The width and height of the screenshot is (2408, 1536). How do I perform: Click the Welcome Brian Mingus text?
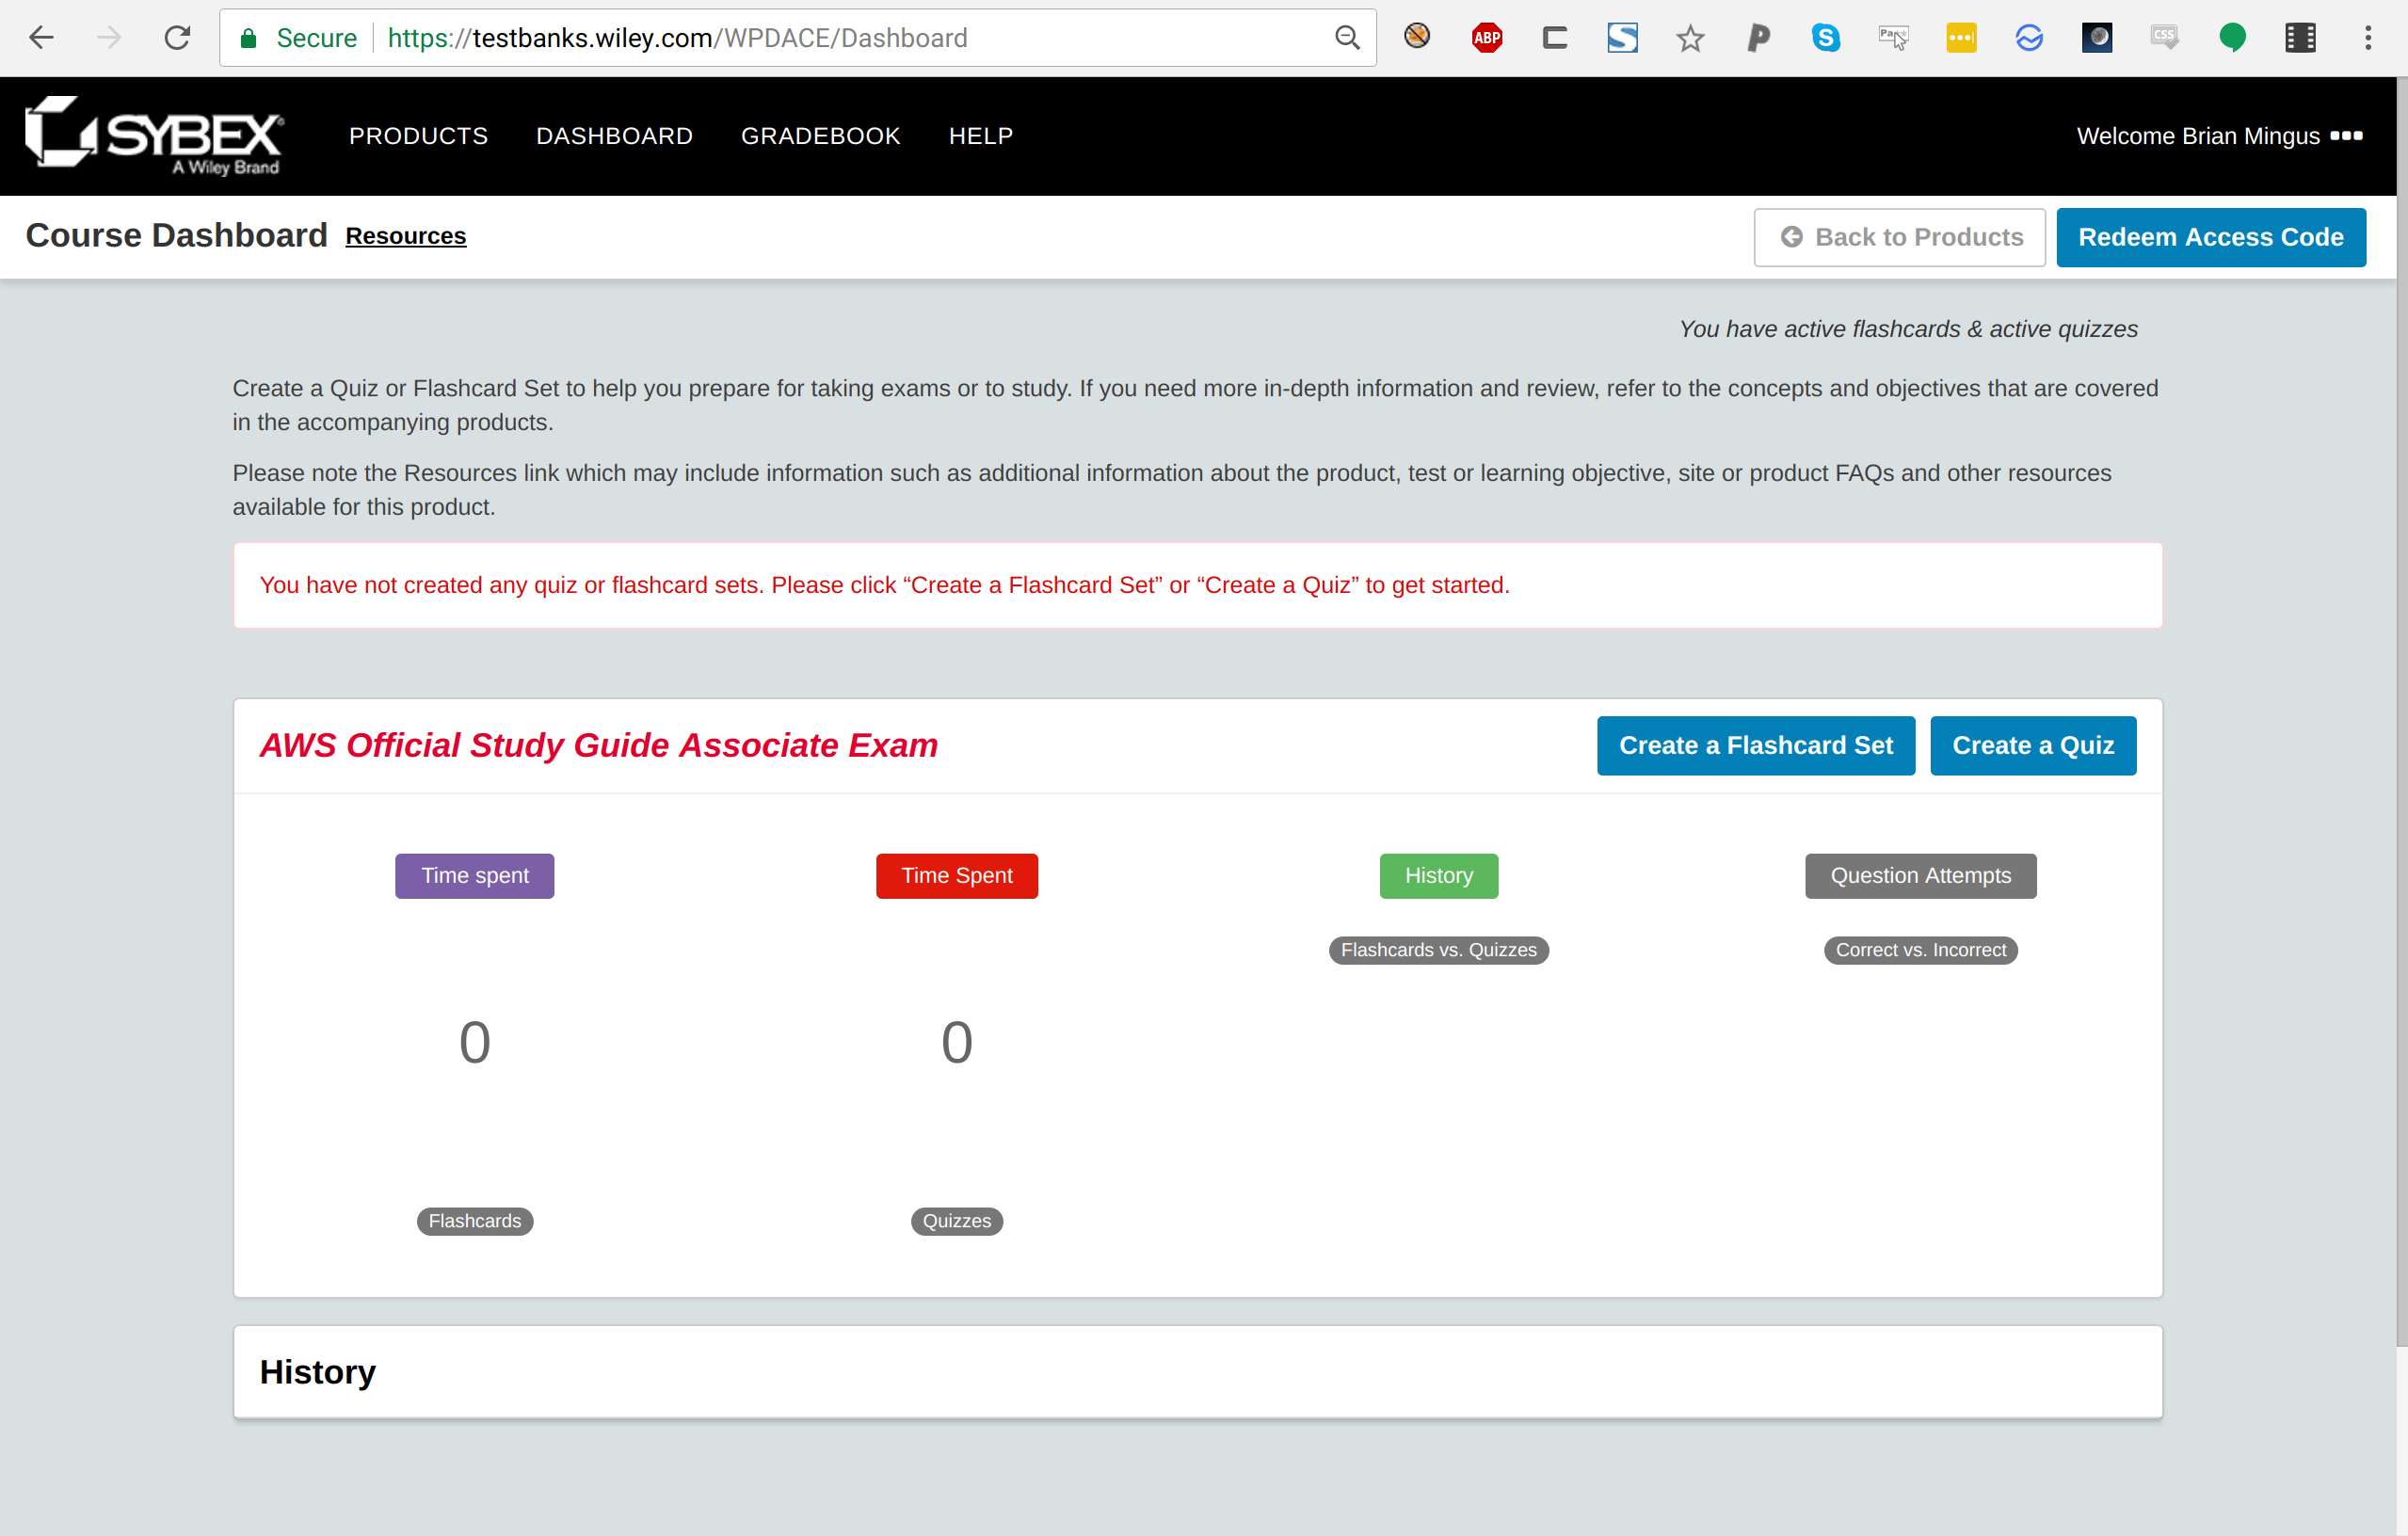pos(2197,136)
